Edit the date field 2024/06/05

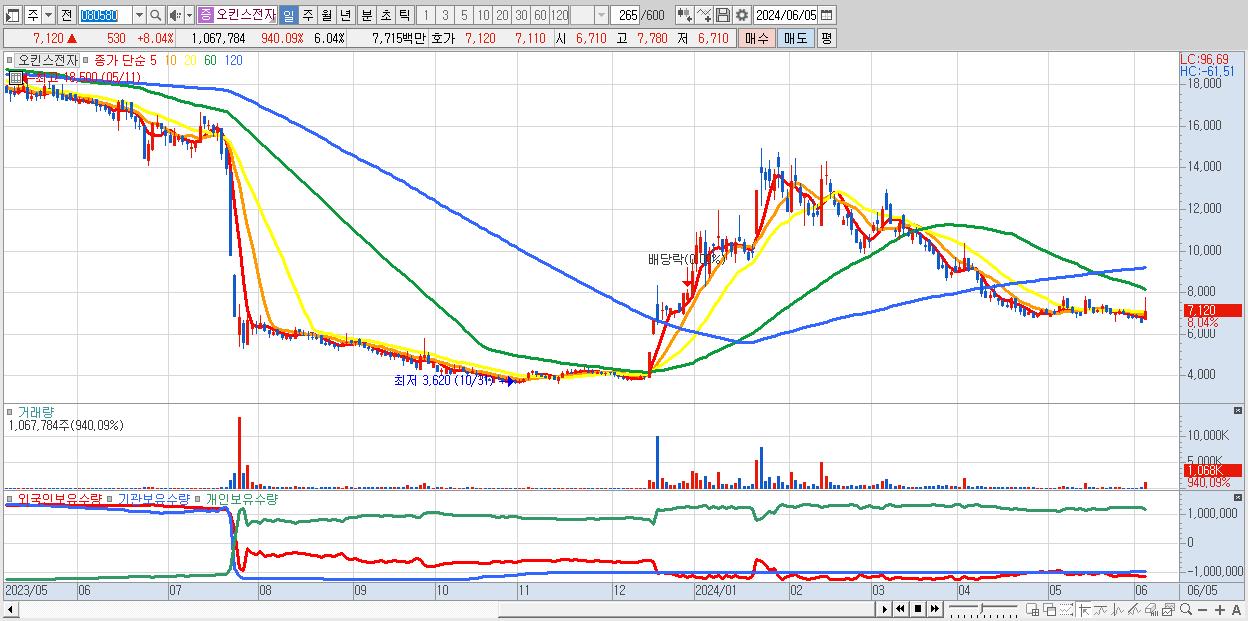point(785,15)
